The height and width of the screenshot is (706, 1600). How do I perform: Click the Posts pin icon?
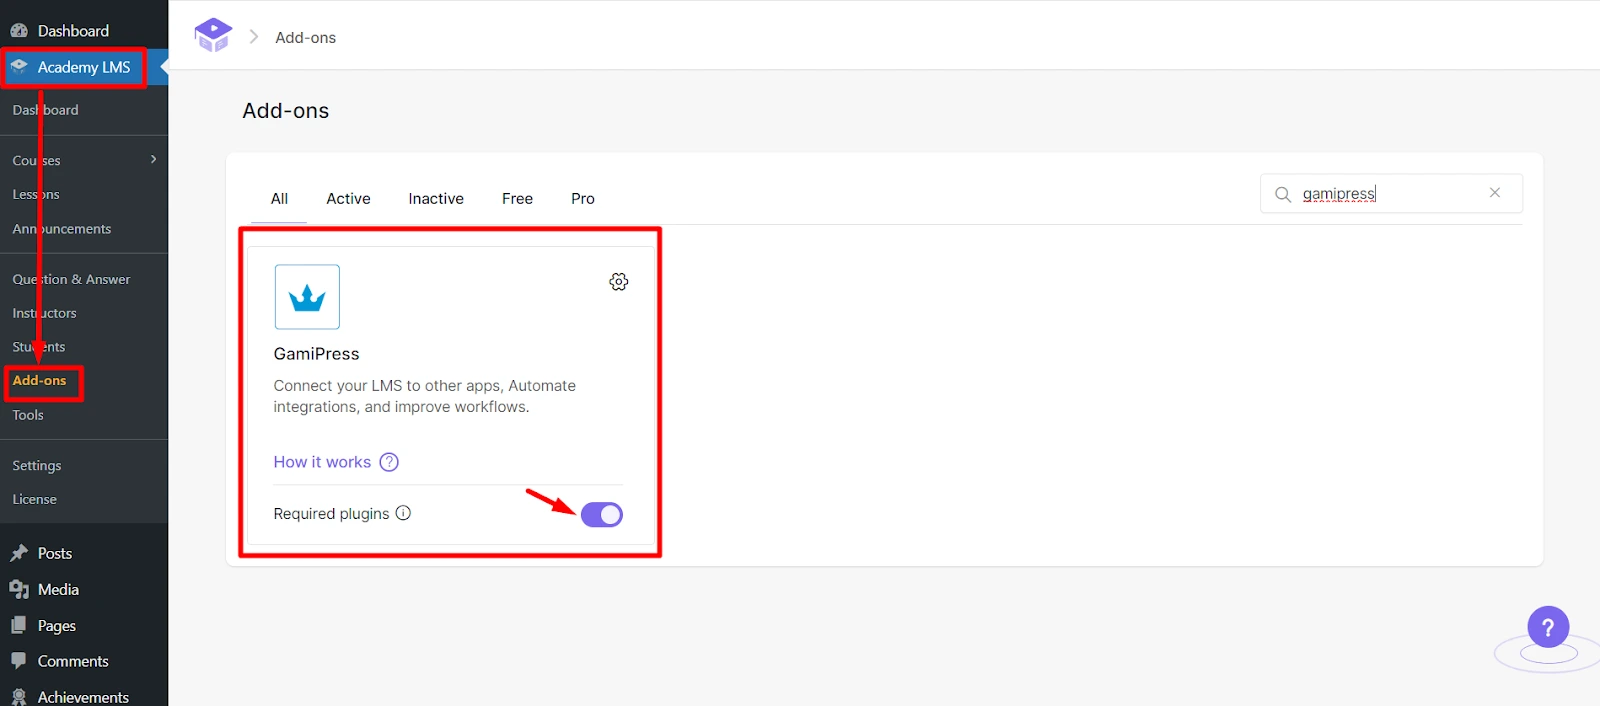[x=19, y=553]
